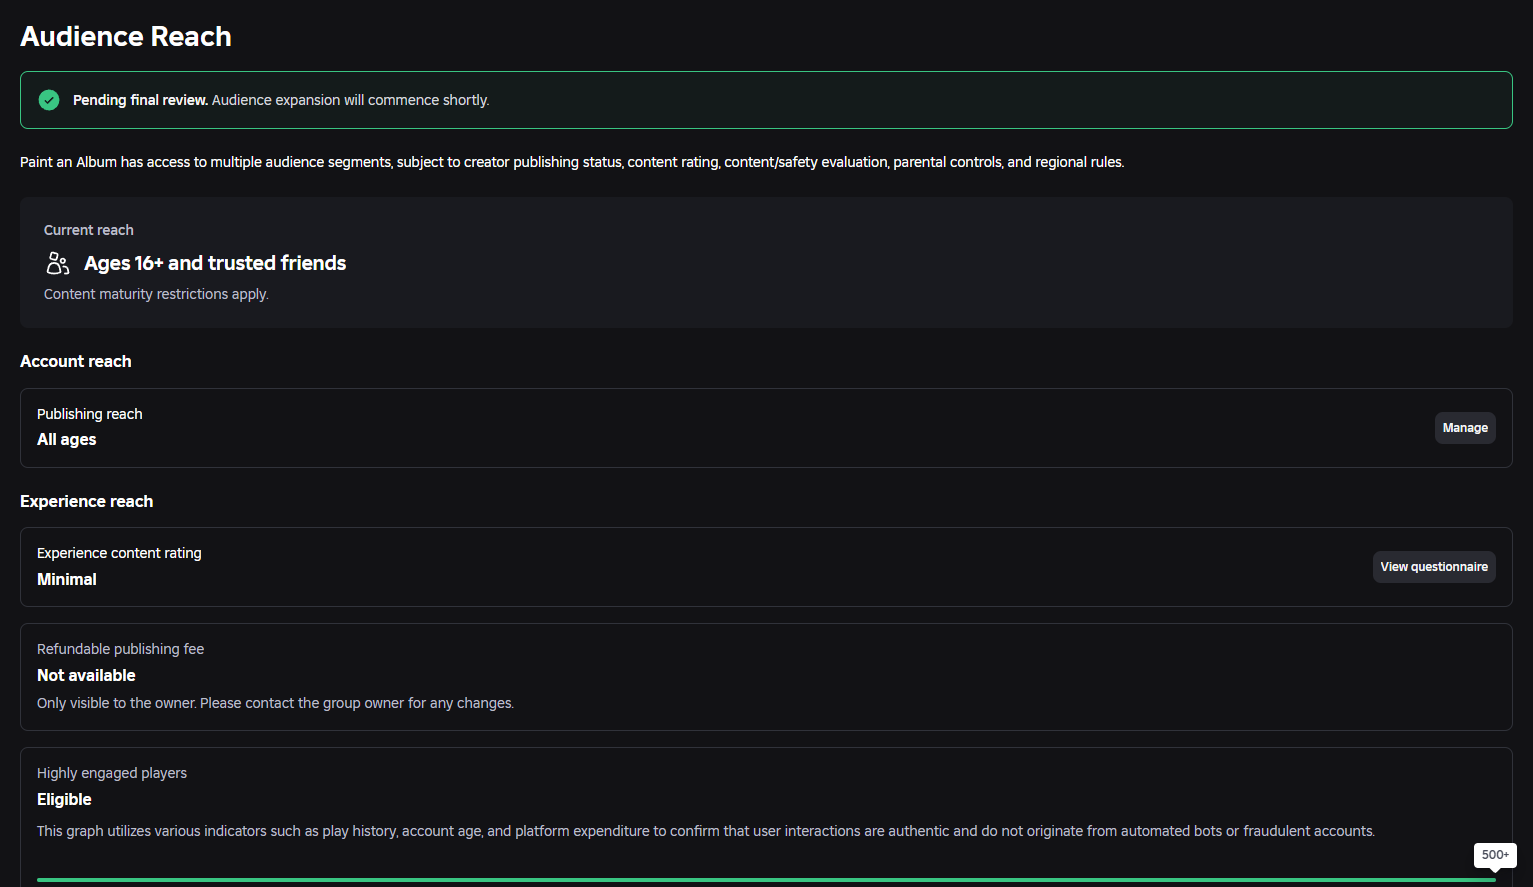Click the graph indicators explanation text
Screen dimensions: 1533x887
pos(706,831)
